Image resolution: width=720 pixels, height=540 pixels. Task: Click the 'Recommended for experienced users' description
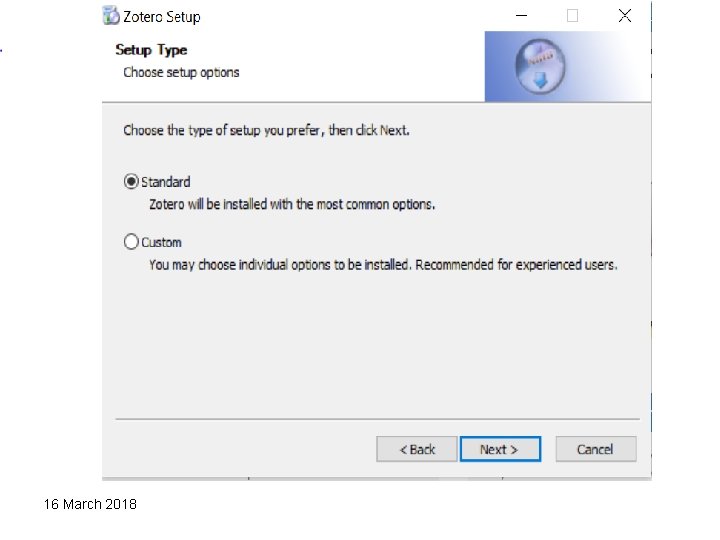click(x=516, y=265)
